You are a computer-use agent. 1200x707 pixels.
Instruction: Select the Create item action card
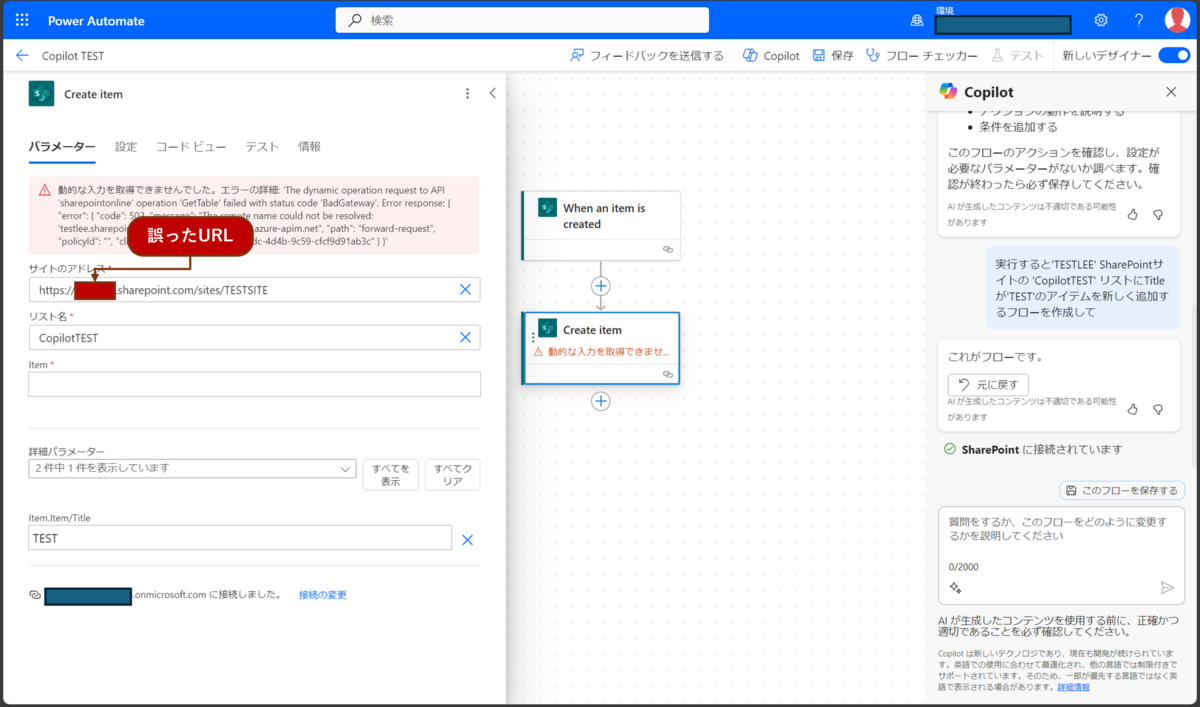point(601,348)
